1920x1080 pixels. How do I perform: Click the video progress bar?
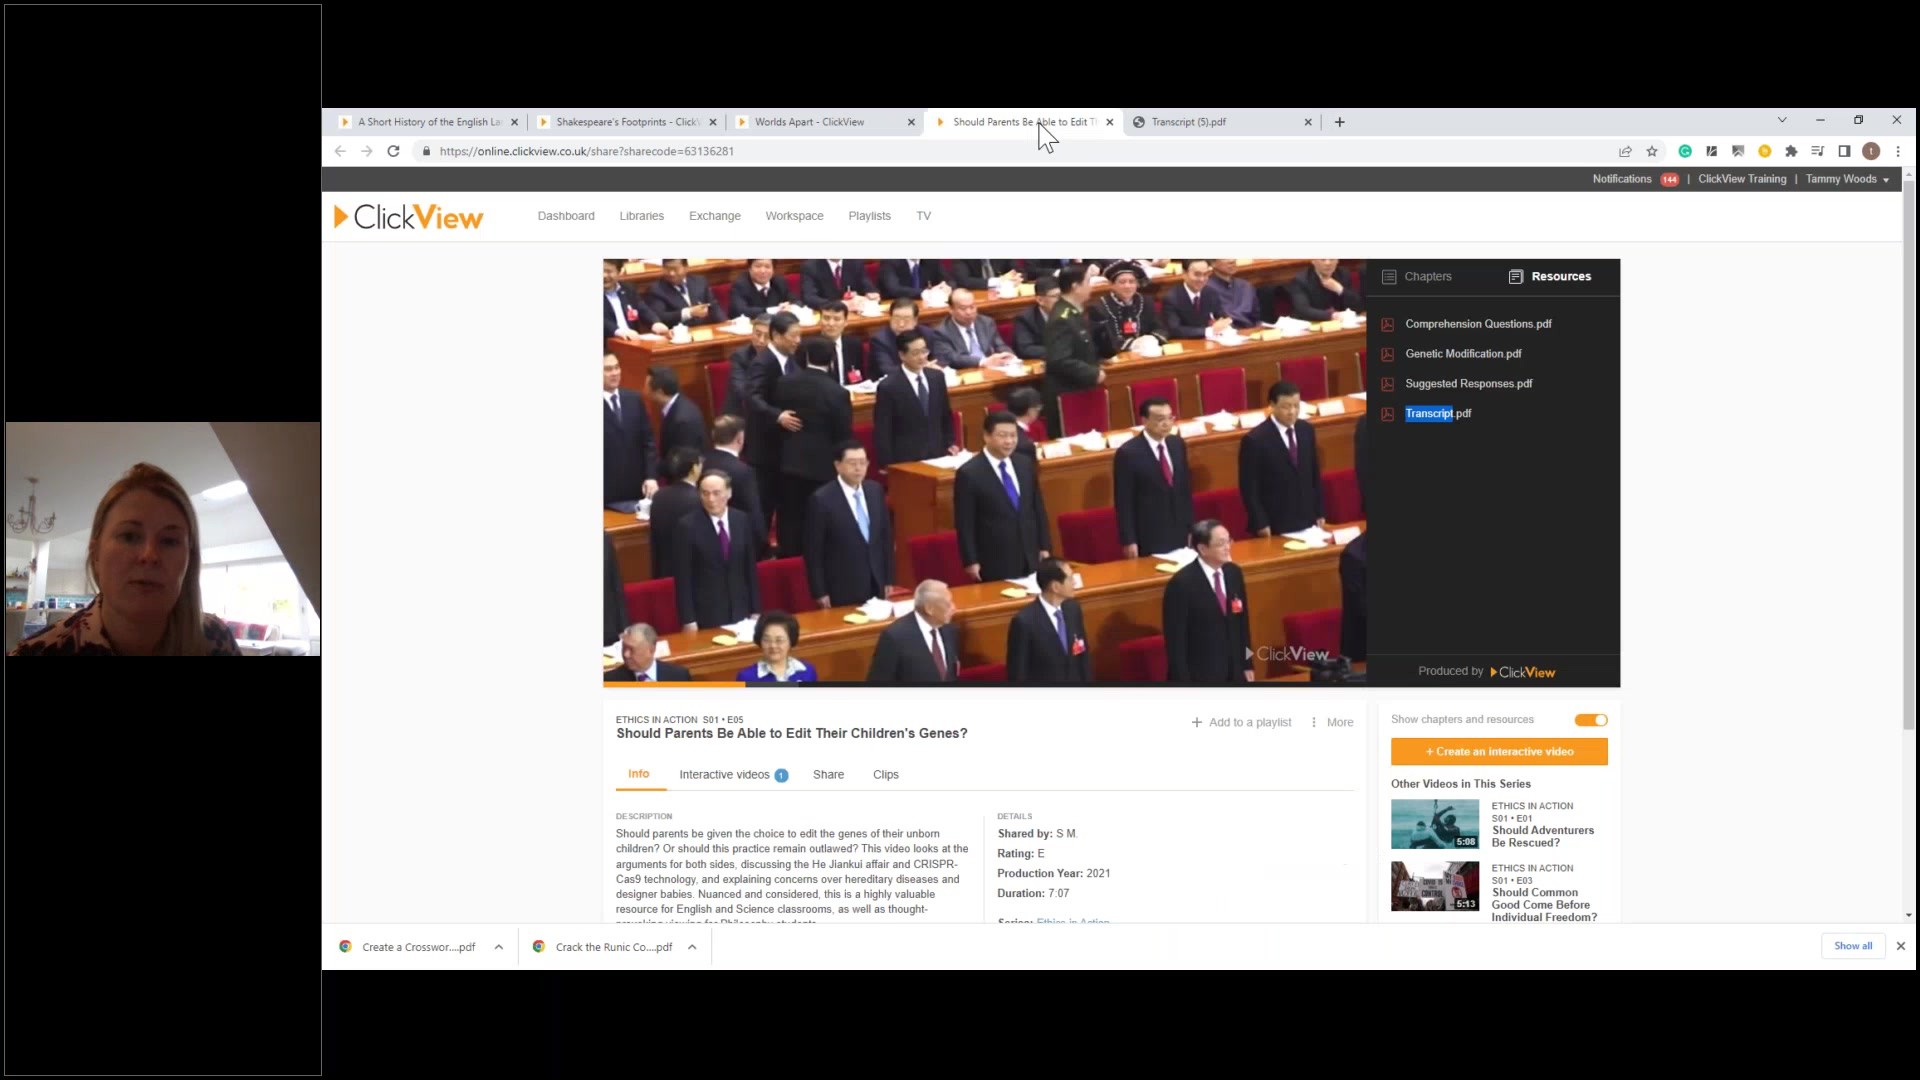point(984,685)
